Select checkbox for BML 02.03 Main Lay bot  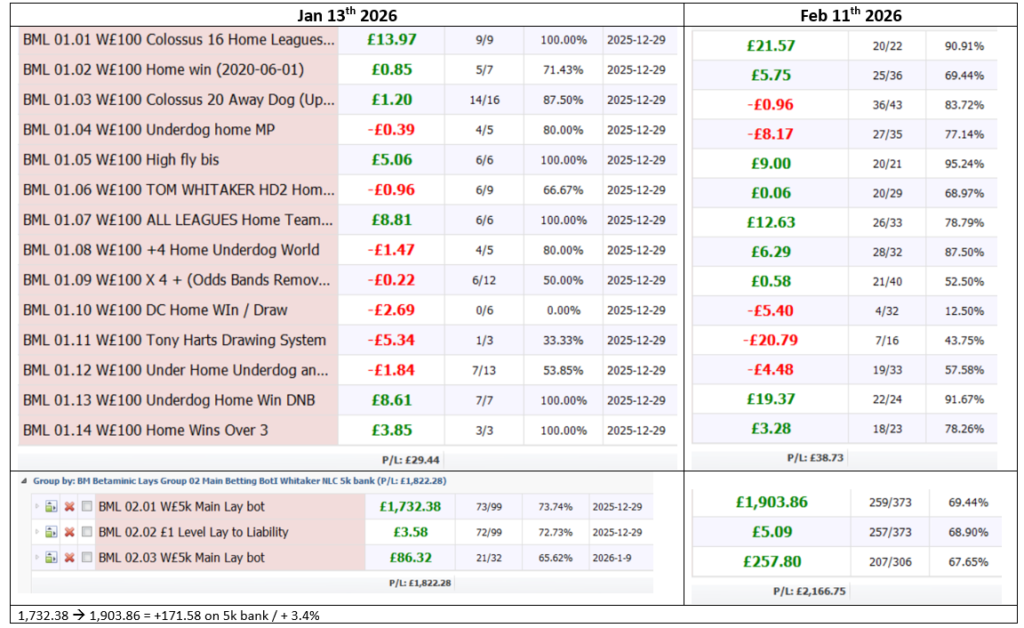[87, 558]
